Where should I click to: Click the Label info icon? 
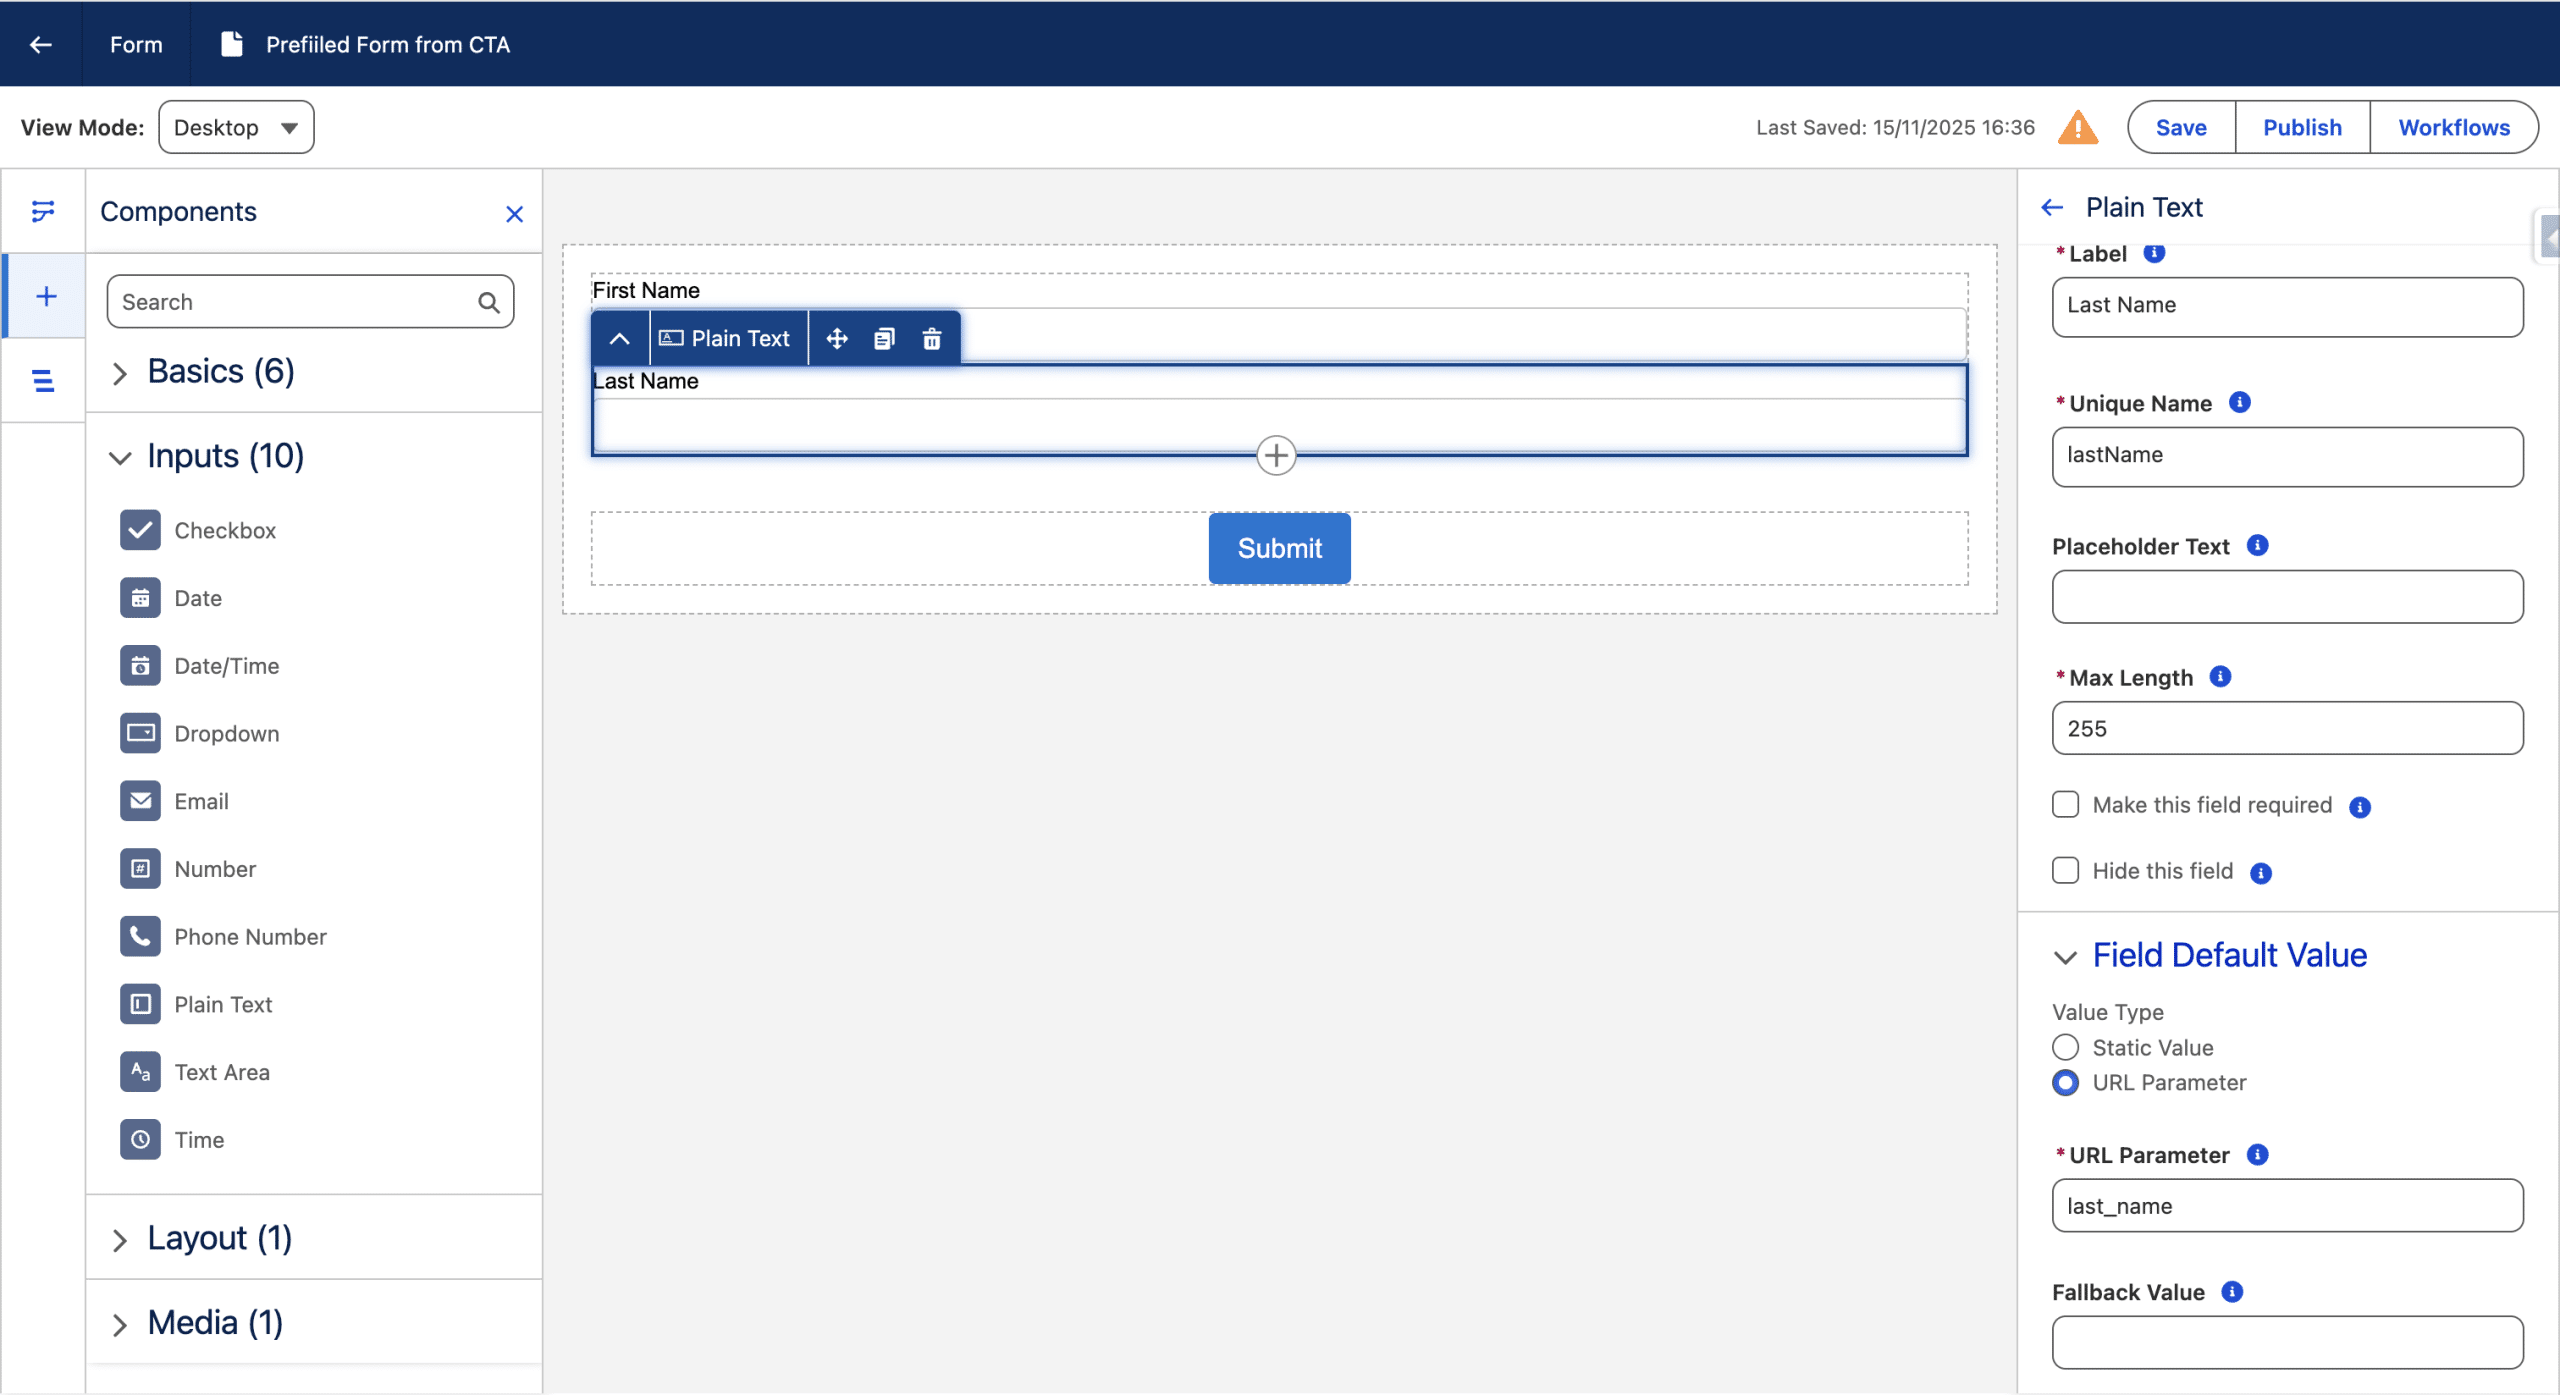pos(2155,254)
